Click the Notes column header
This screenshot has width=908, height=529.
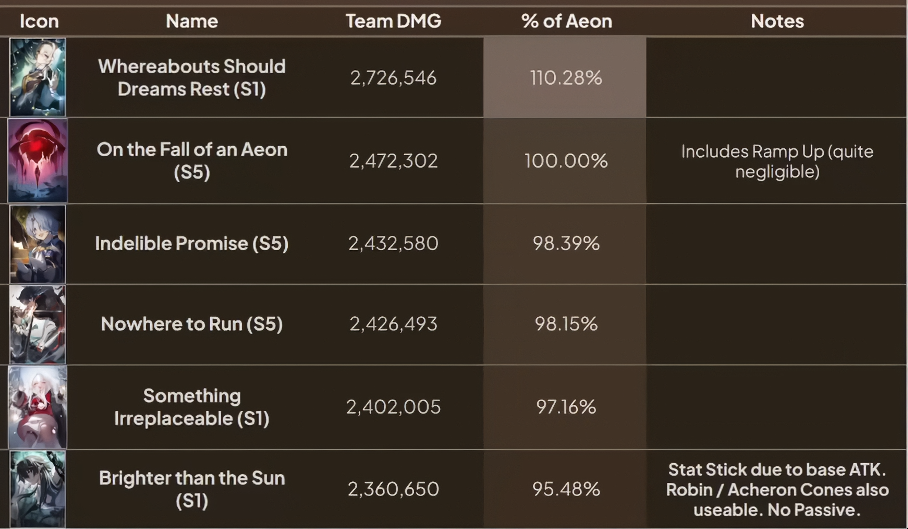pos(777,21)
